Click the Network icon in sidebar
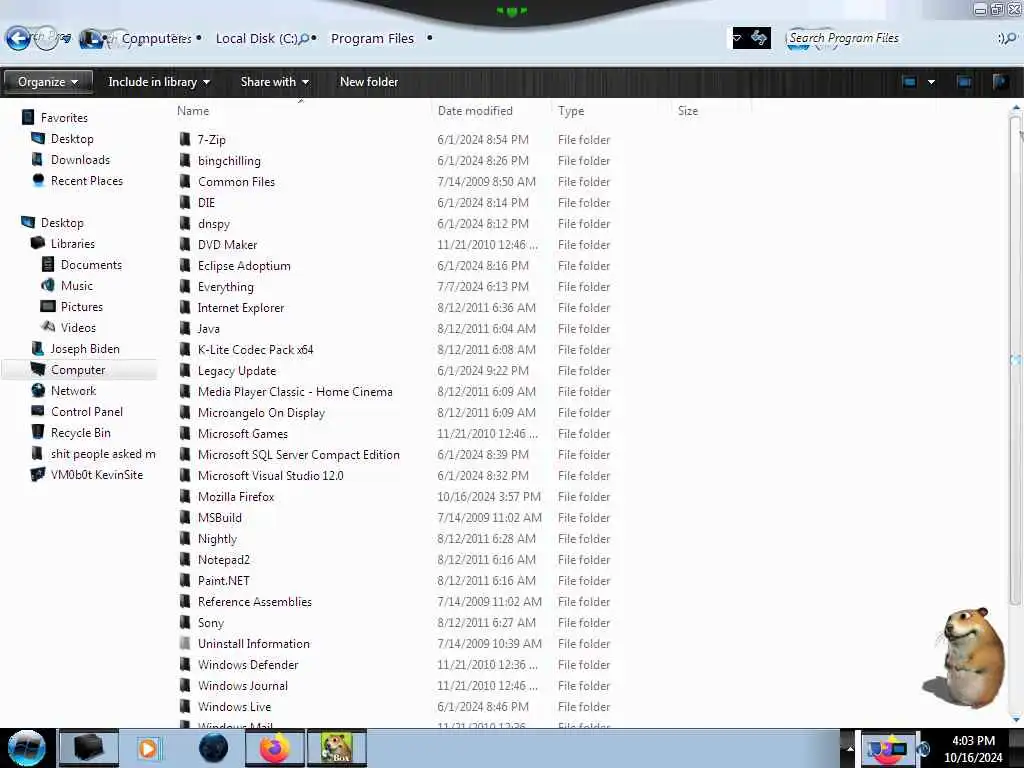This screenshot has width=1024, height=768. [x=38, y=391]
